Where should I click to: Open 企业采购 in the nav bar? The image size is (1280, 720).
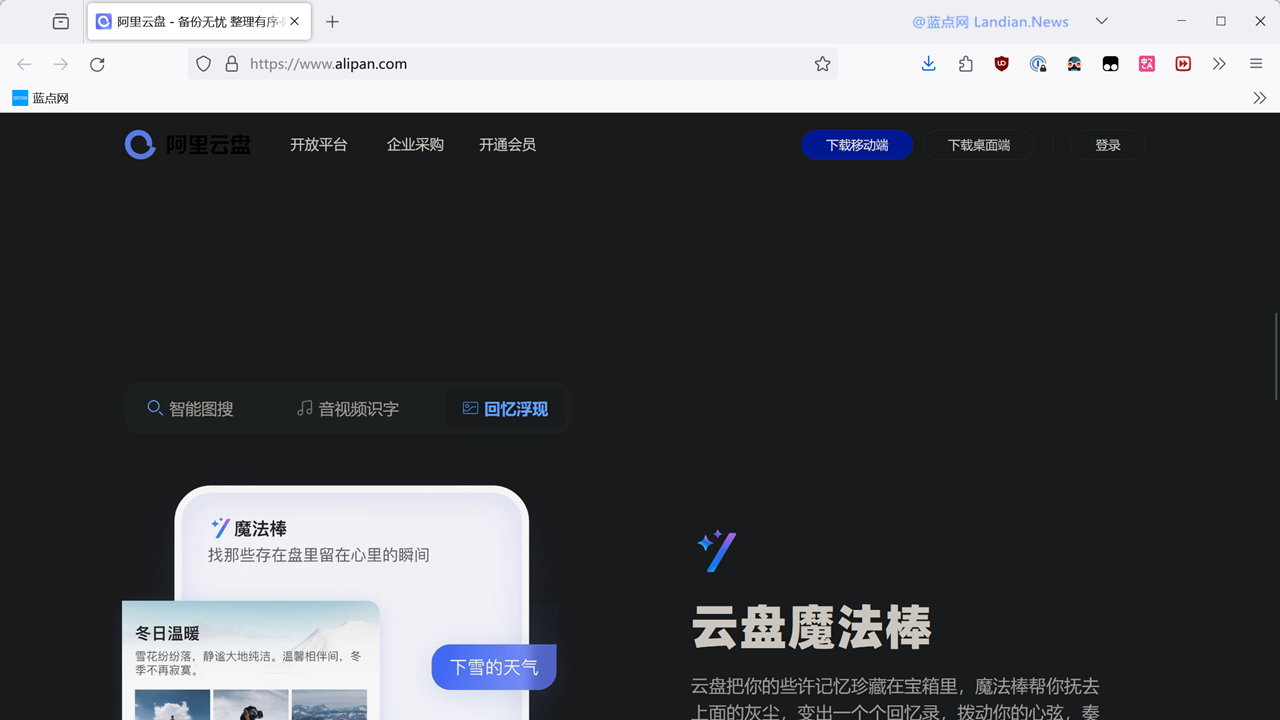point(415,145)
